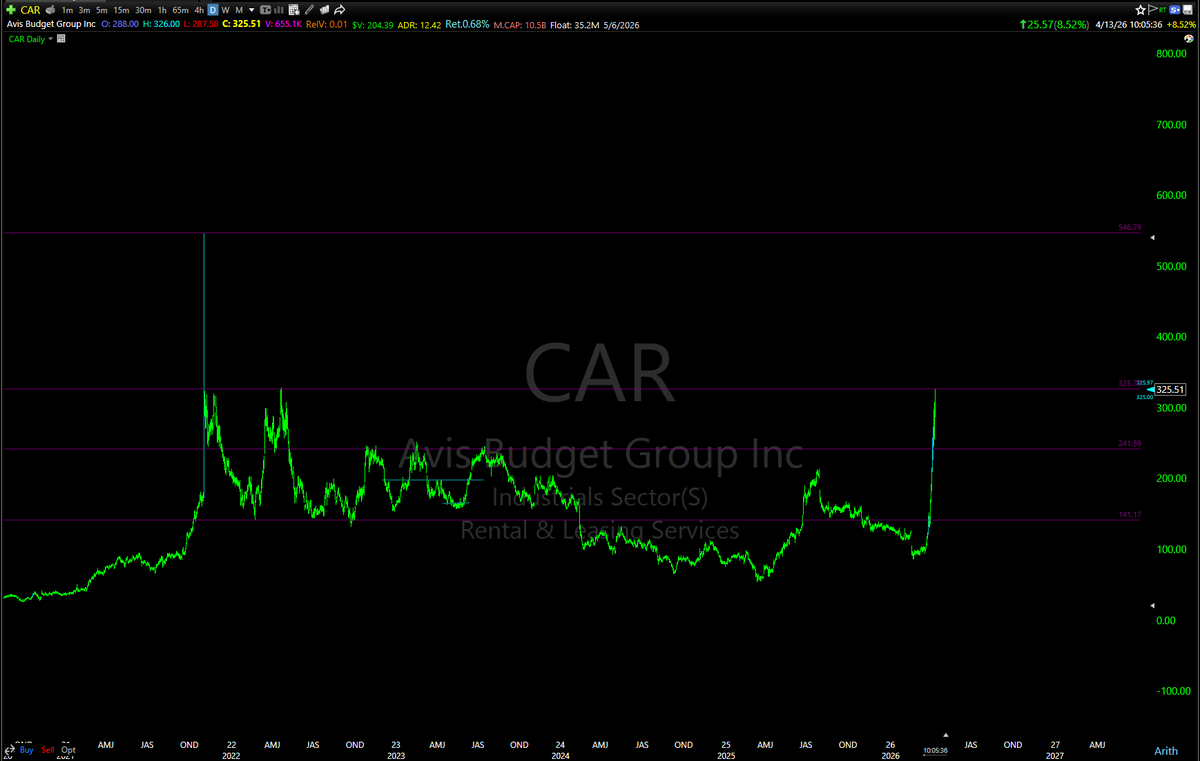Click the small up arrow above 10:05:36
The image size is (1200, 761).
point(946,735)
